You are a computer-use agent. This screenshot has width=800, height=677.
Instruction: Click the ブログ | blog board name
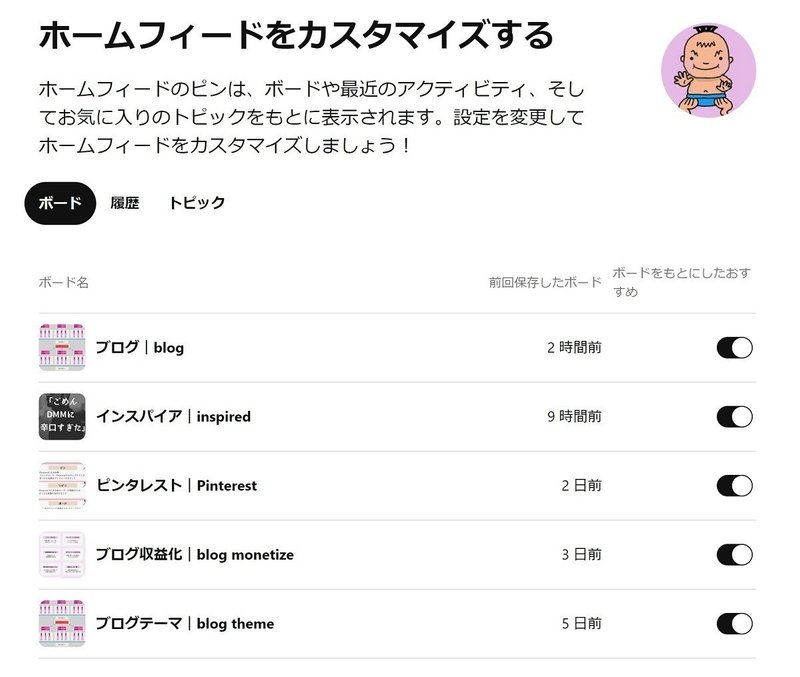(140, 348)
